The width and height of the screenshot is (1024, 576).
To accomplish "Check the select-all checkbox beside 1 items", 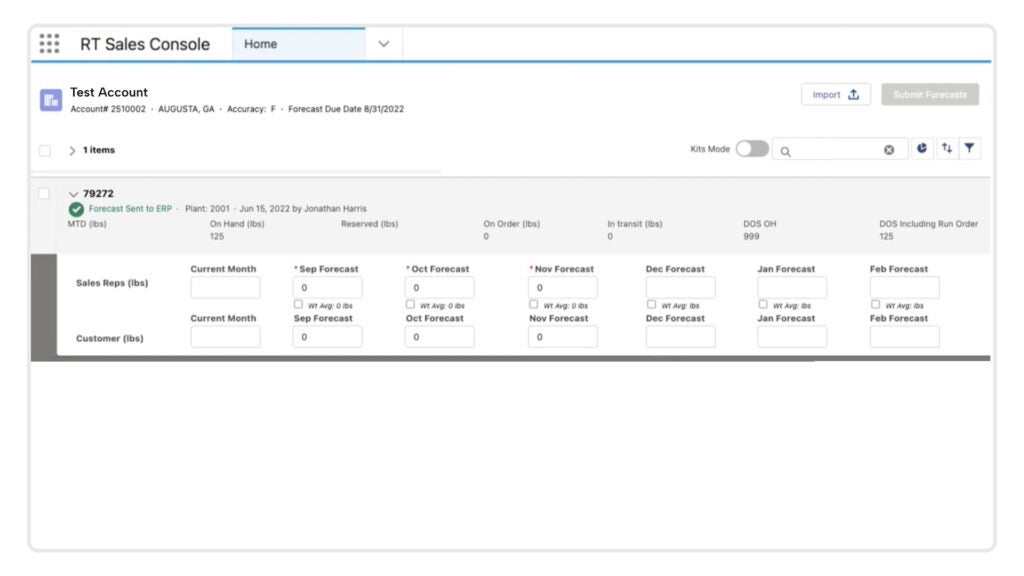I will tap(44, 151).
